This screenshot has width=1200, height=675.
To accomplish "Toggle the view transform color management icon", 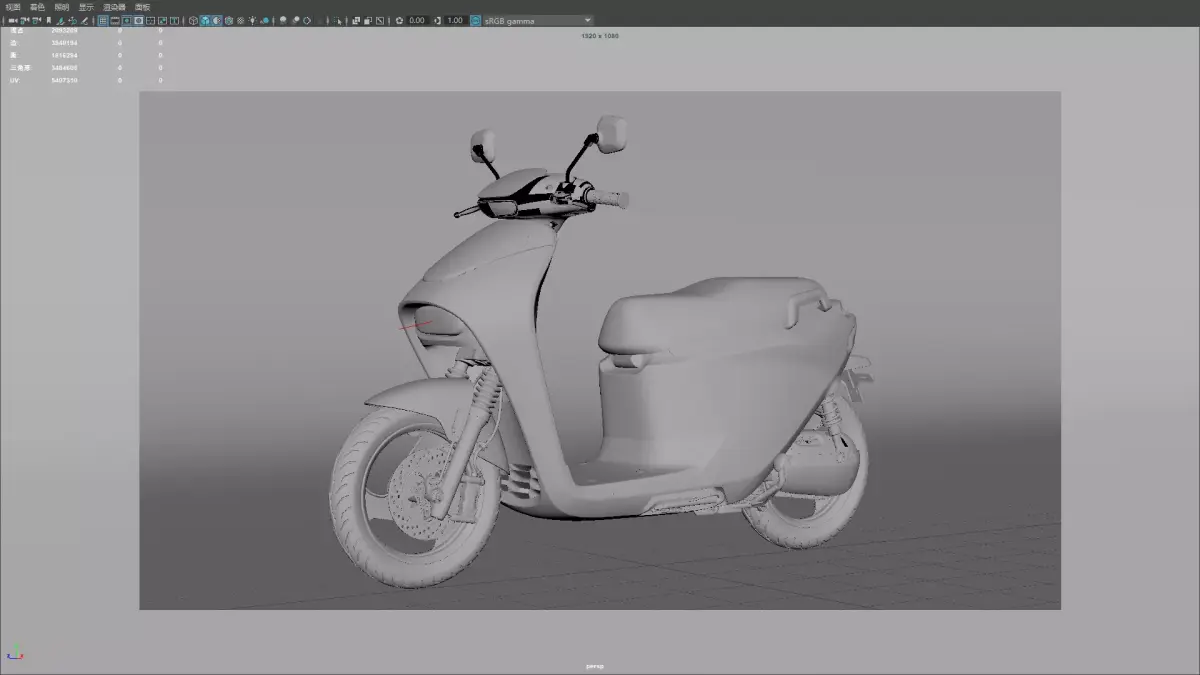I will [x=475, y=20].
